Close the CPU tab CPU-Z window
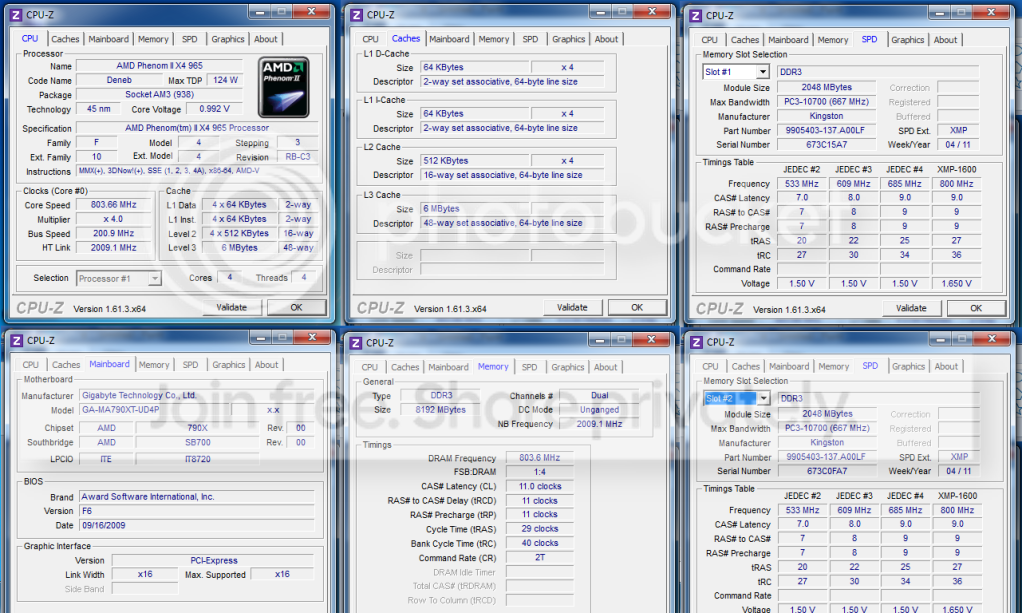 click(x=312, y=12)
